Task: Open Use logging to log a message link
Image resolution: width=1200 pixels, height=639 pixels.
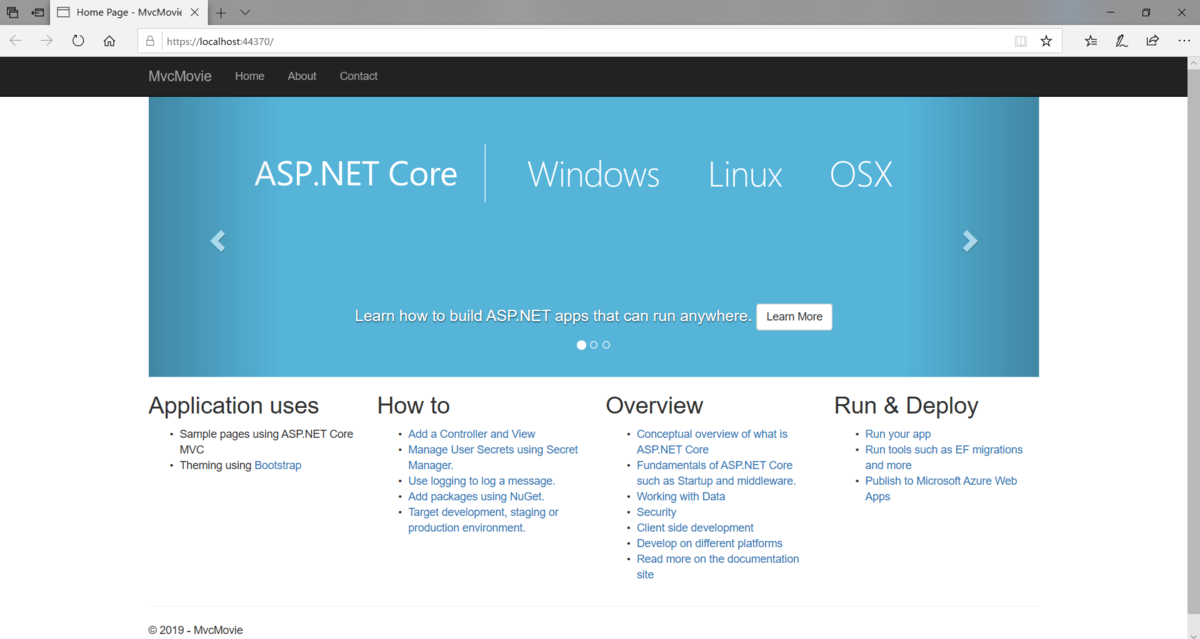Action: 482,481
